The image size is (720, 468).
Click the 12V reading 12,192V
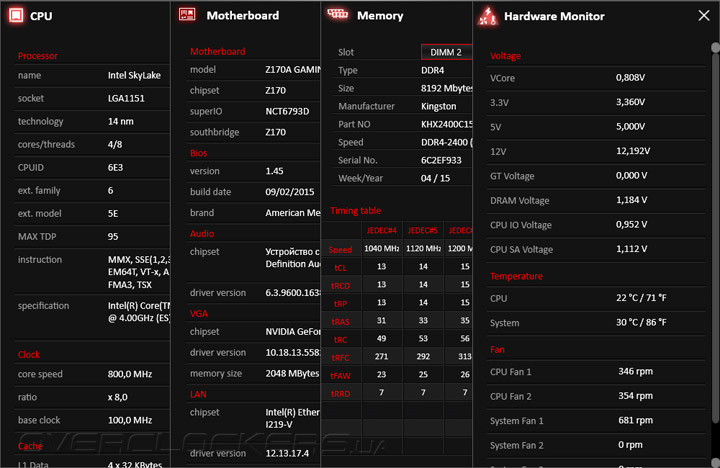[633, 151]
